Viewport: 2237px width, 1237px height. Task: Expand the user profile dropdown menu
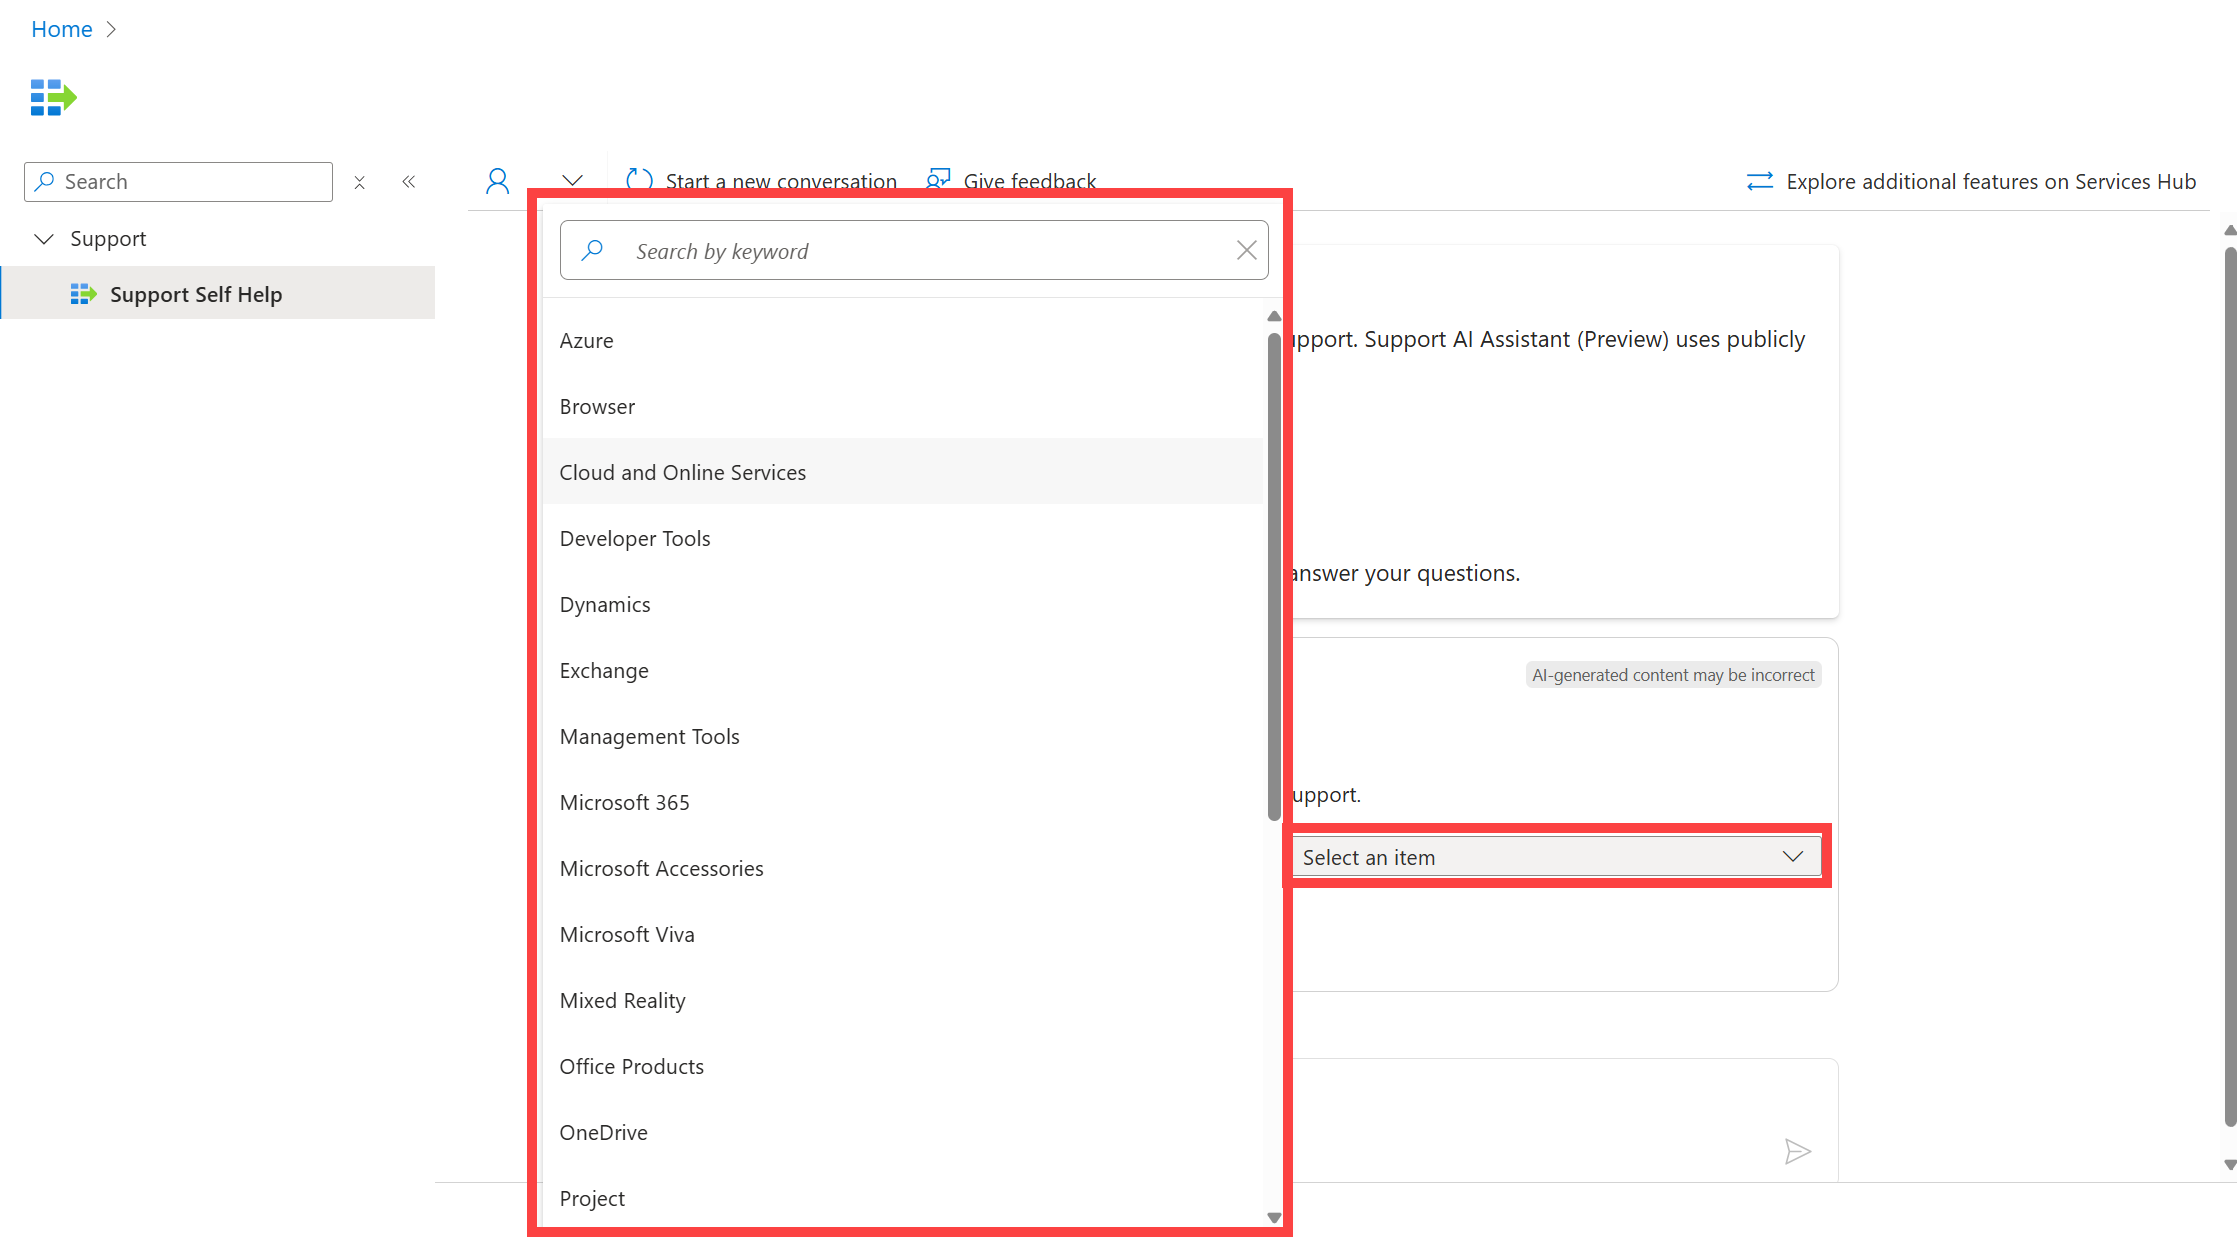coord(570,180)
